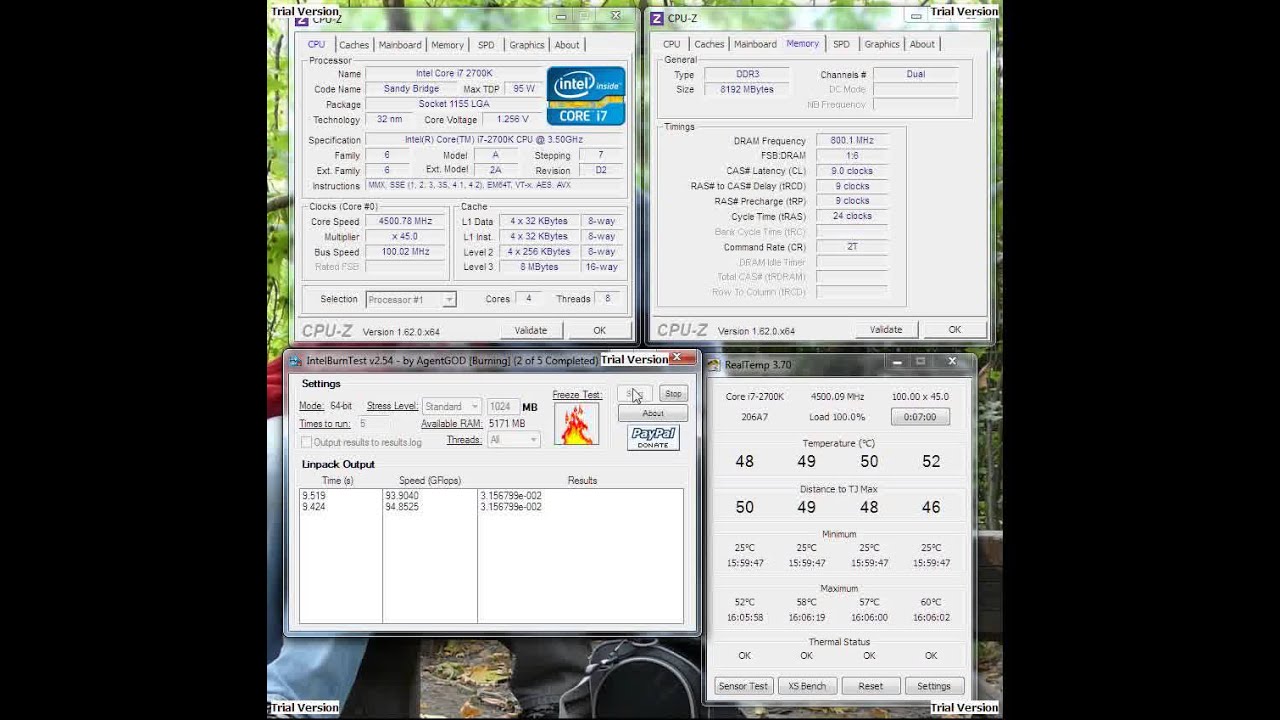The height and width of the screenshot is (720, 1280).
Task: Click OK in the CPU-Z Memory window
Action: pyautogui.click(x=955, y=329)
